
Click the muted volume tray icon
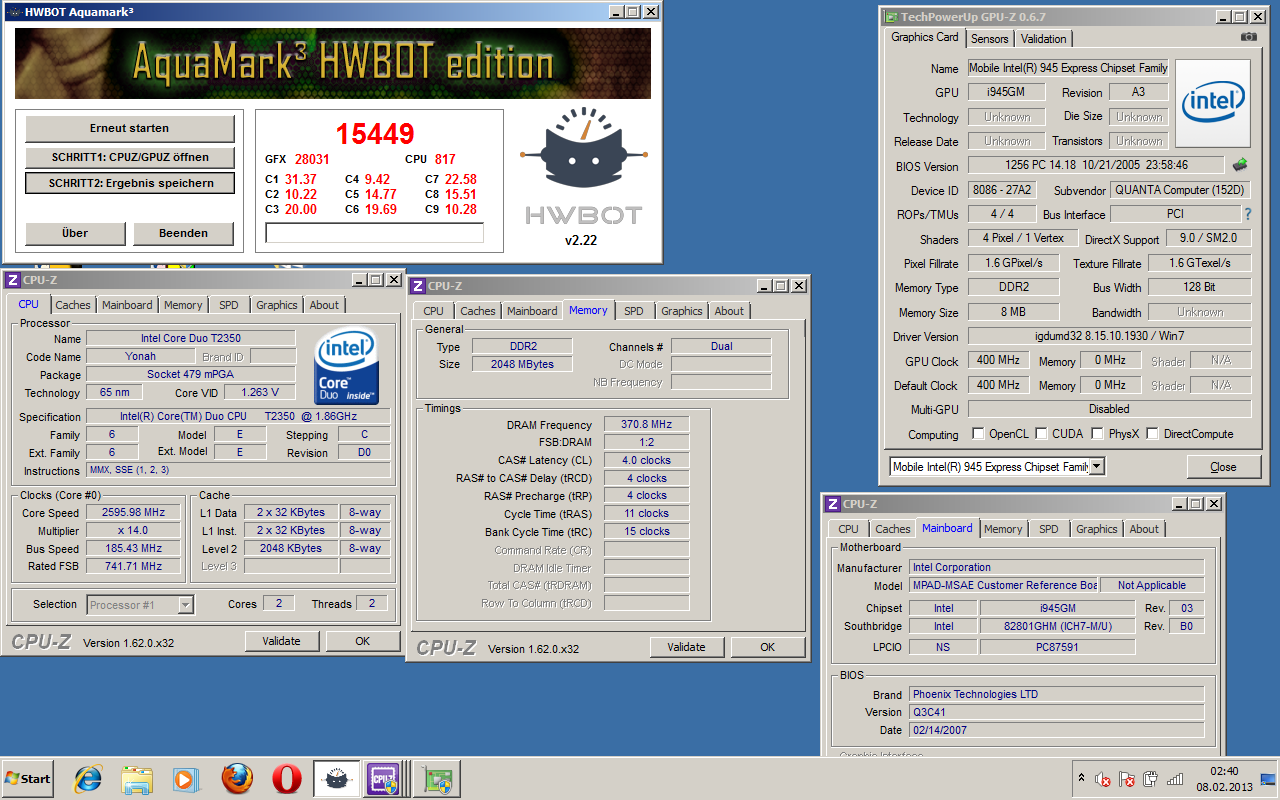pyautogui.click(x=1103, y=779)
